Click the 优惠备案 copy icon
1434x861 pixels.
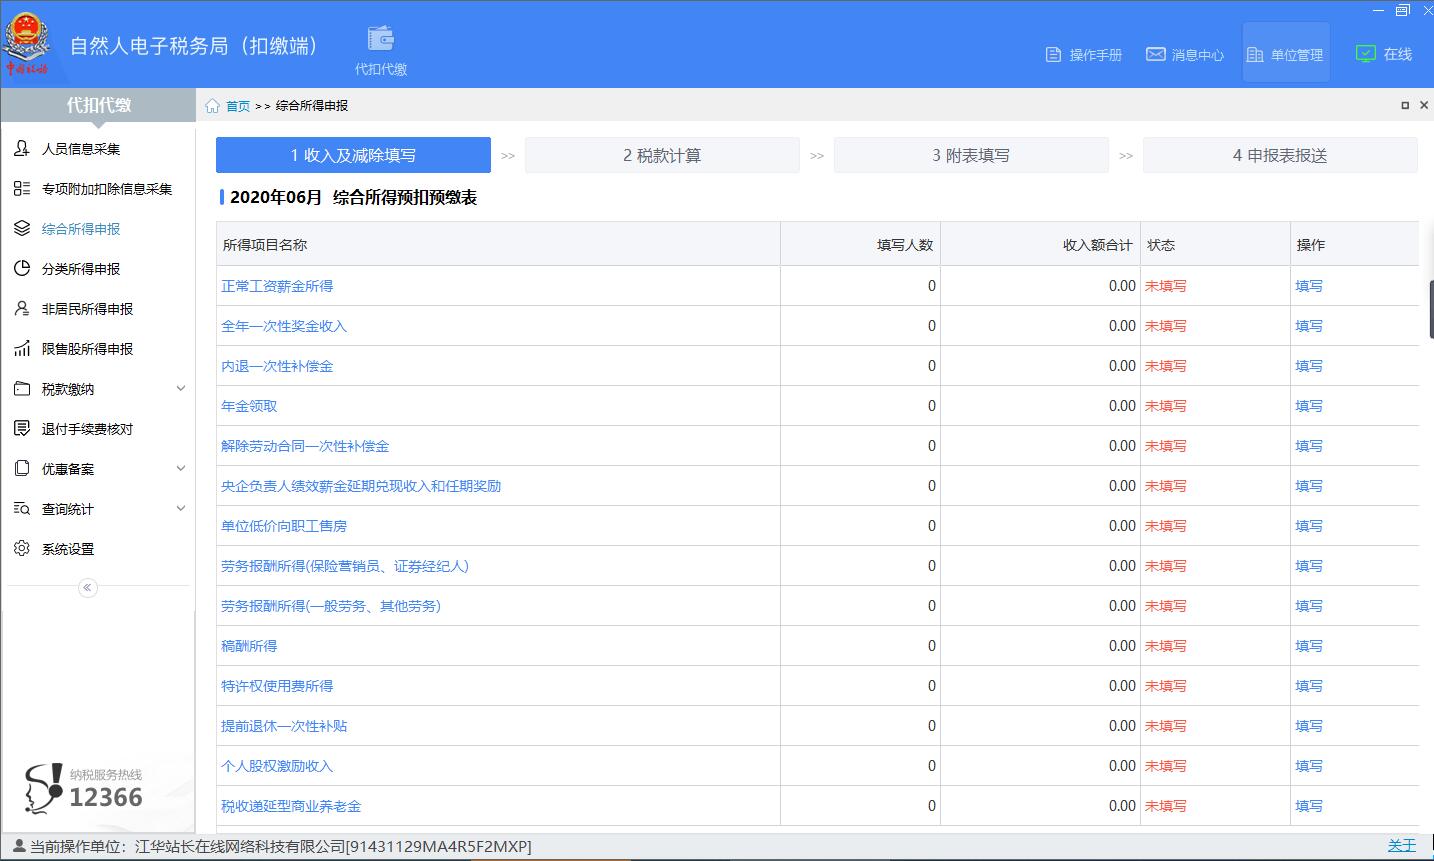(x=22, y=468)
